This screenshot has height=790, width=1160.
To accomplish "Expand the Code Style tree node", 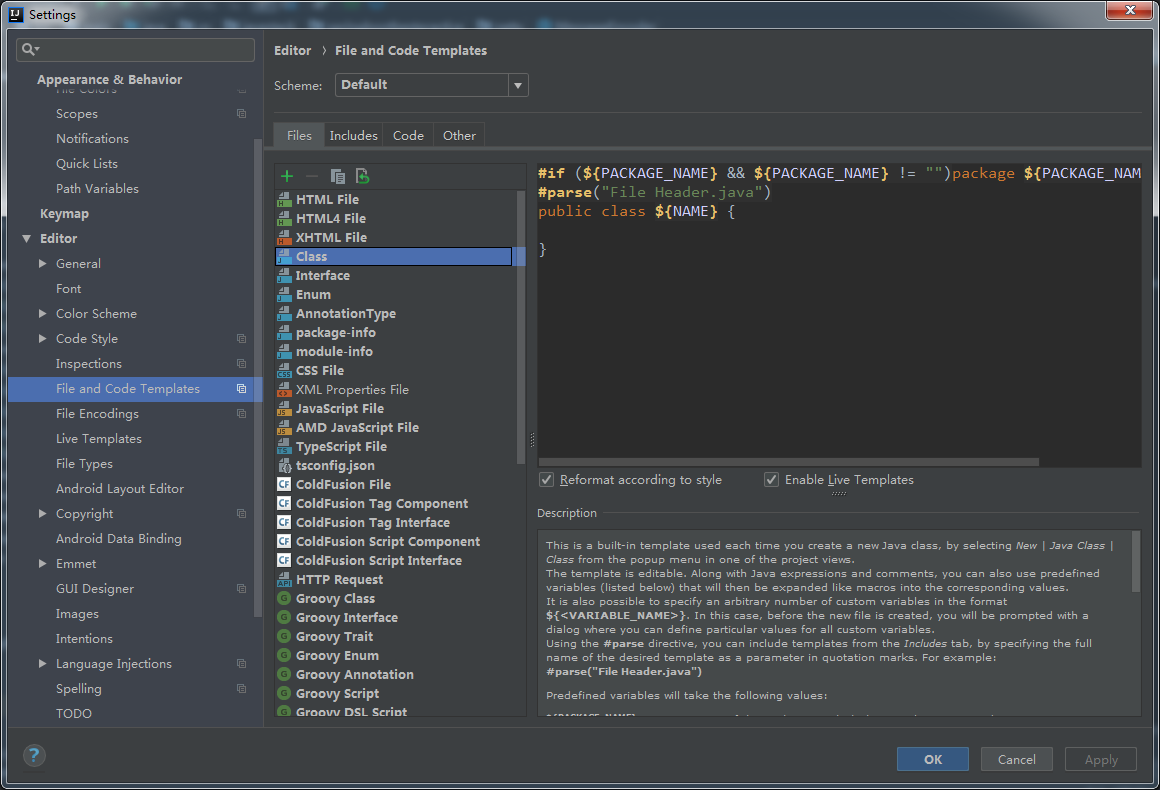I will [x=42, y=339].
